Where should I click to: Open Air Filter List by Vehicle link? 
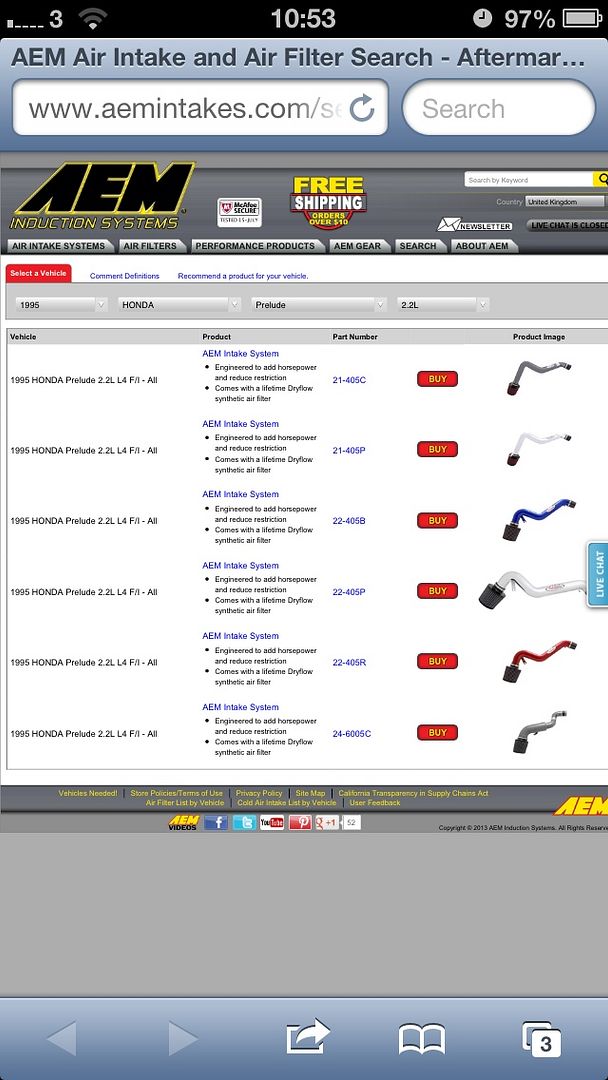tap(185, 802)
